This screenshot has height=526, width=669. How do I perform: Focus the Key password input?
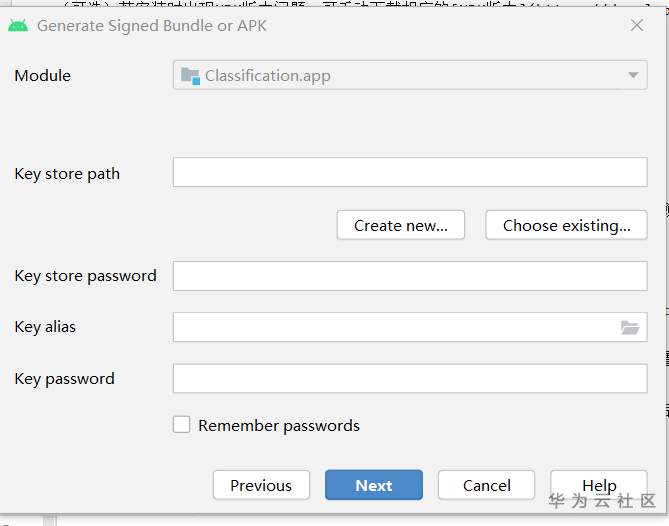click(410, 378)
